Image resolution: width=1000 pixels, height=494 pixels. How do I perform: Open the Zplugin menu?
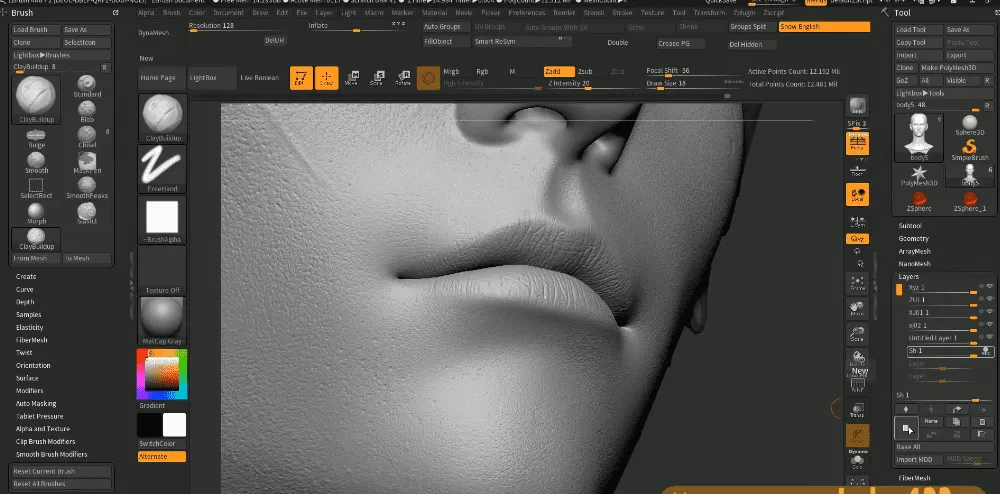(746, 13)
